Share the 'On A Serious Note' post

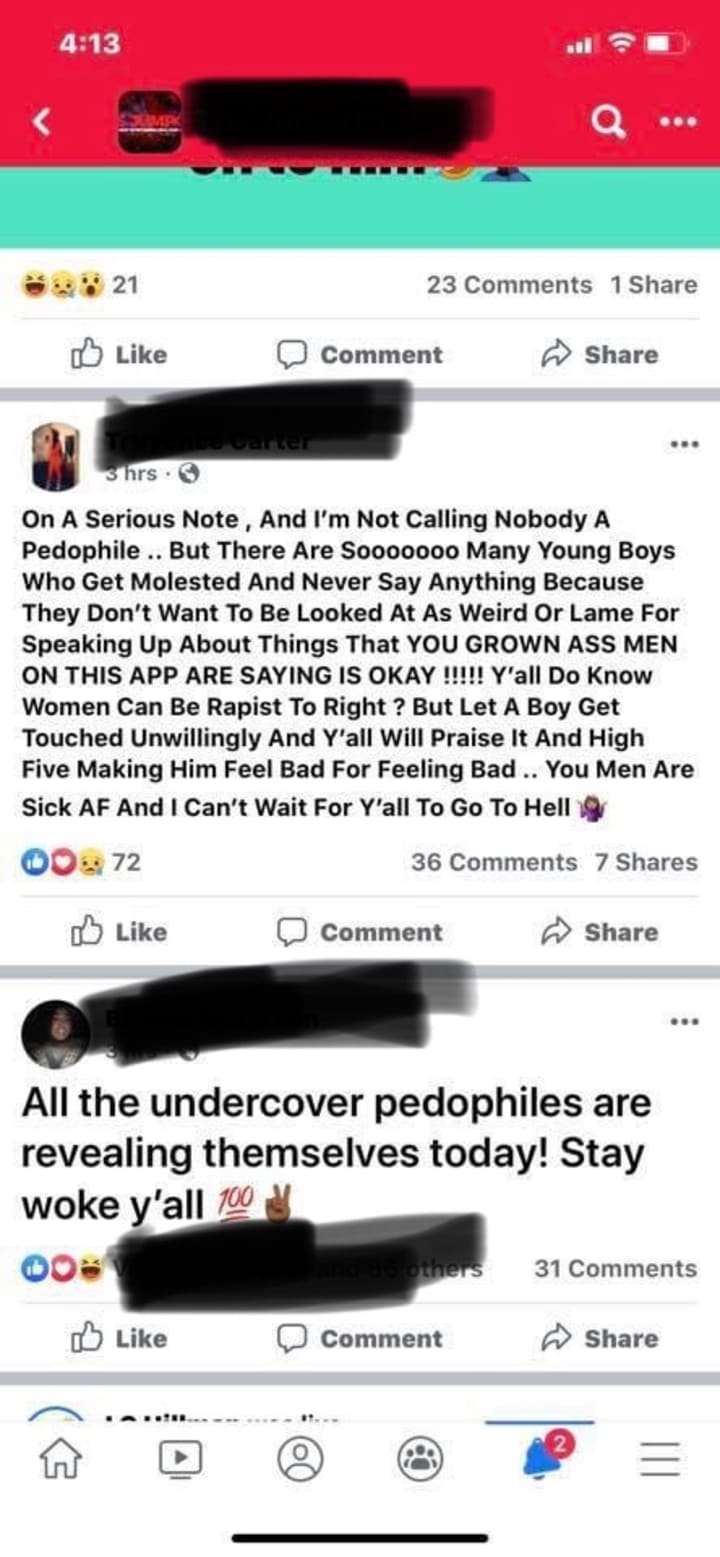pos(600,931)
